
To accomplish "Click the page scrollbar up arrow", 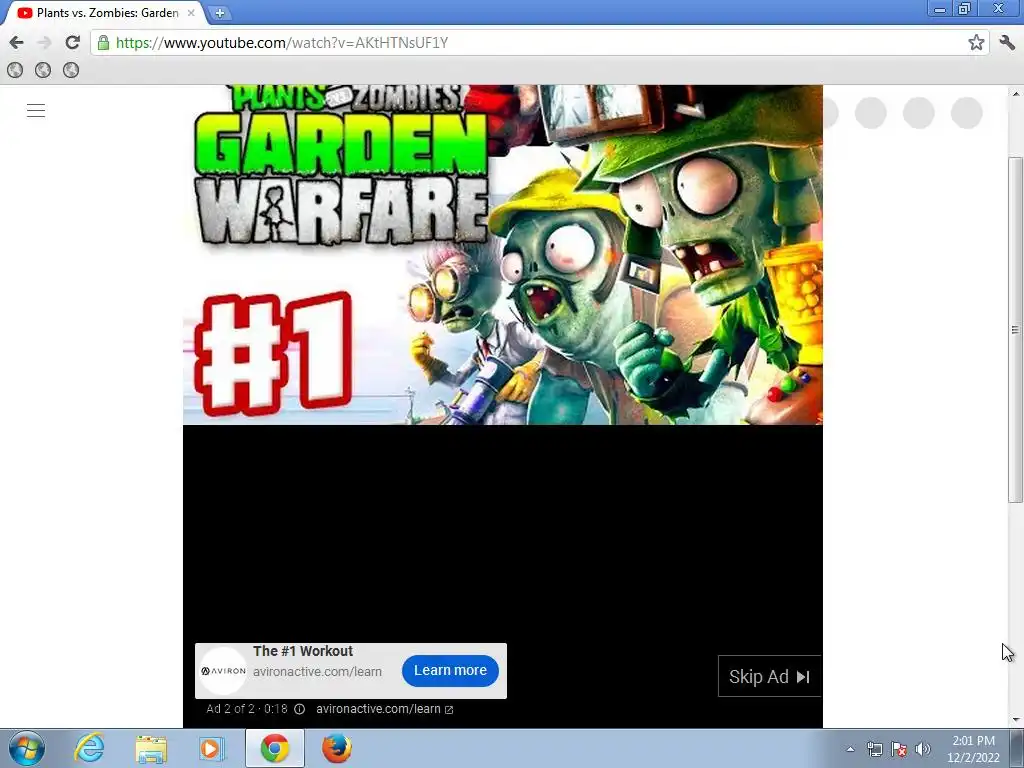I will (1015, 93).
